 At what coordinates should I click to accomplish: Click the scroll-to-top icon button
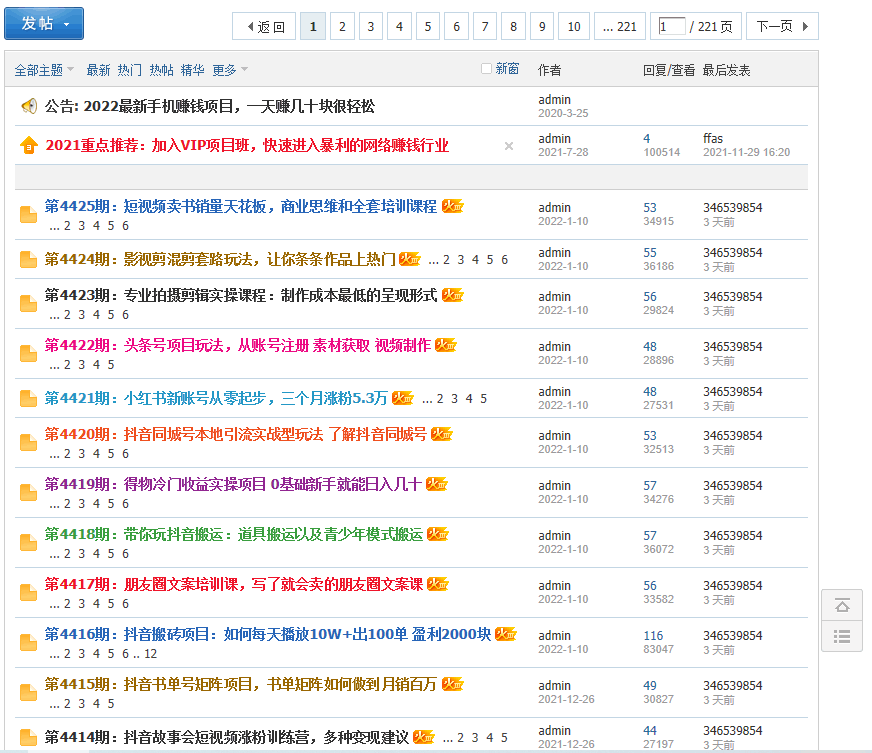pyautogui.click(x=842, y=605)
